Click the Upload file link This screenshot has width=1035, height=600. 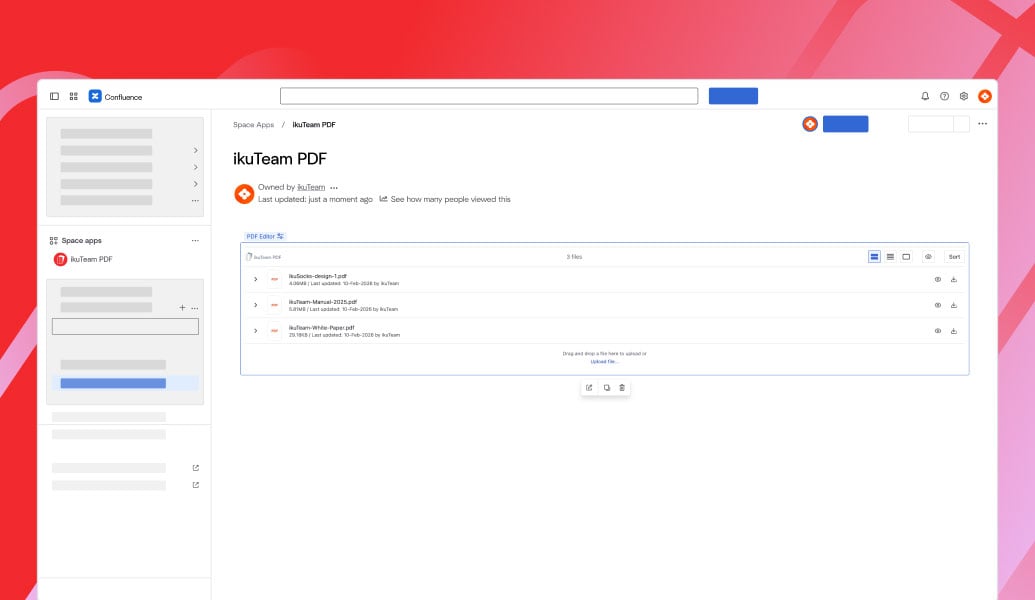point(605,361)
